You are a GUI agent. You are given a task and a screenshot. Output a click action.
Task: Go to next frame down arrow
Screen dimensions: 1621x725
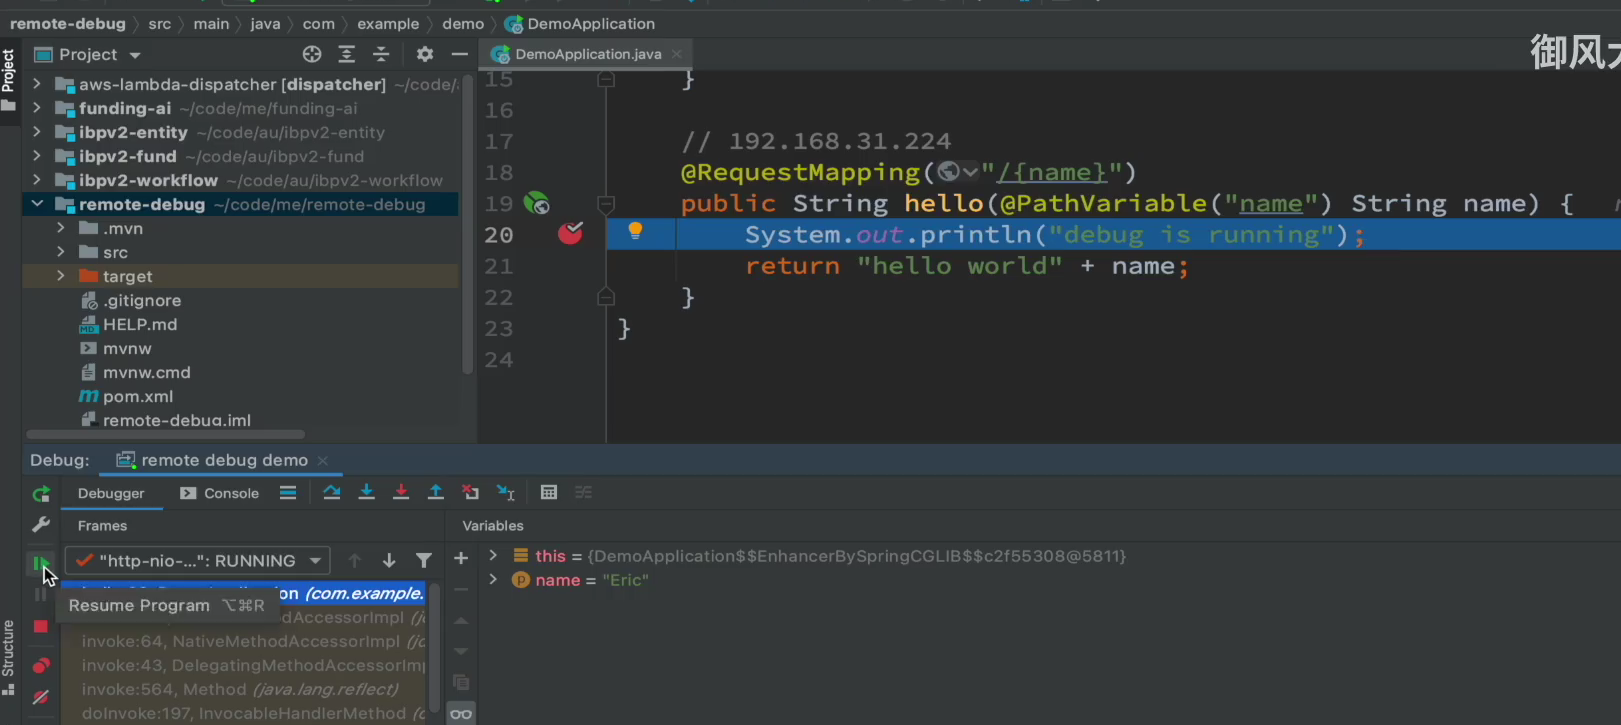(x=389, y=561)
